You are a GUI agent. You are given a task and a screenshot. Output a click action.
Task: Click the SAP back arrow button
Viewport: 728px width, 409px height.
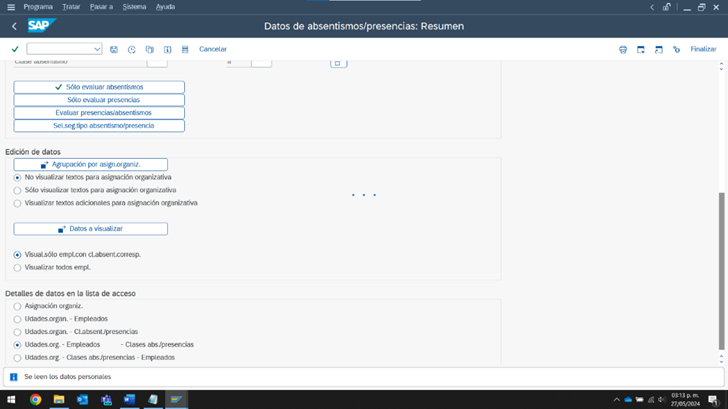[x=14, y=26]
